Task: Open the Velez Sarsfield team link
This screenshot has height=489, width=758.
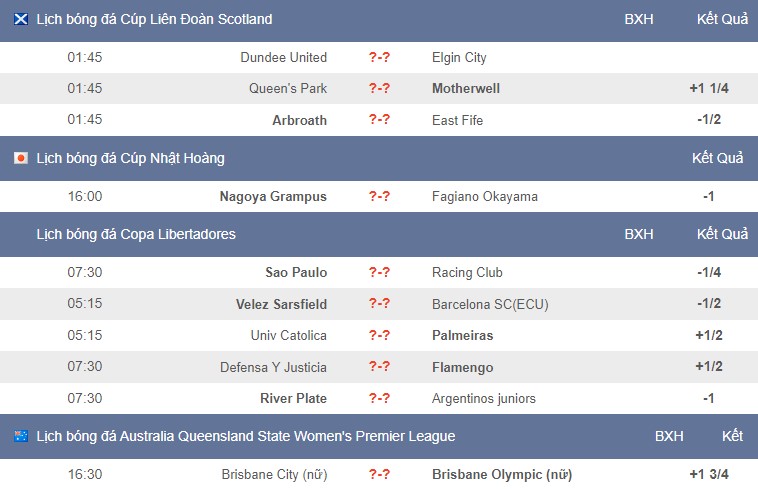Action: click(x=281, y=304)
